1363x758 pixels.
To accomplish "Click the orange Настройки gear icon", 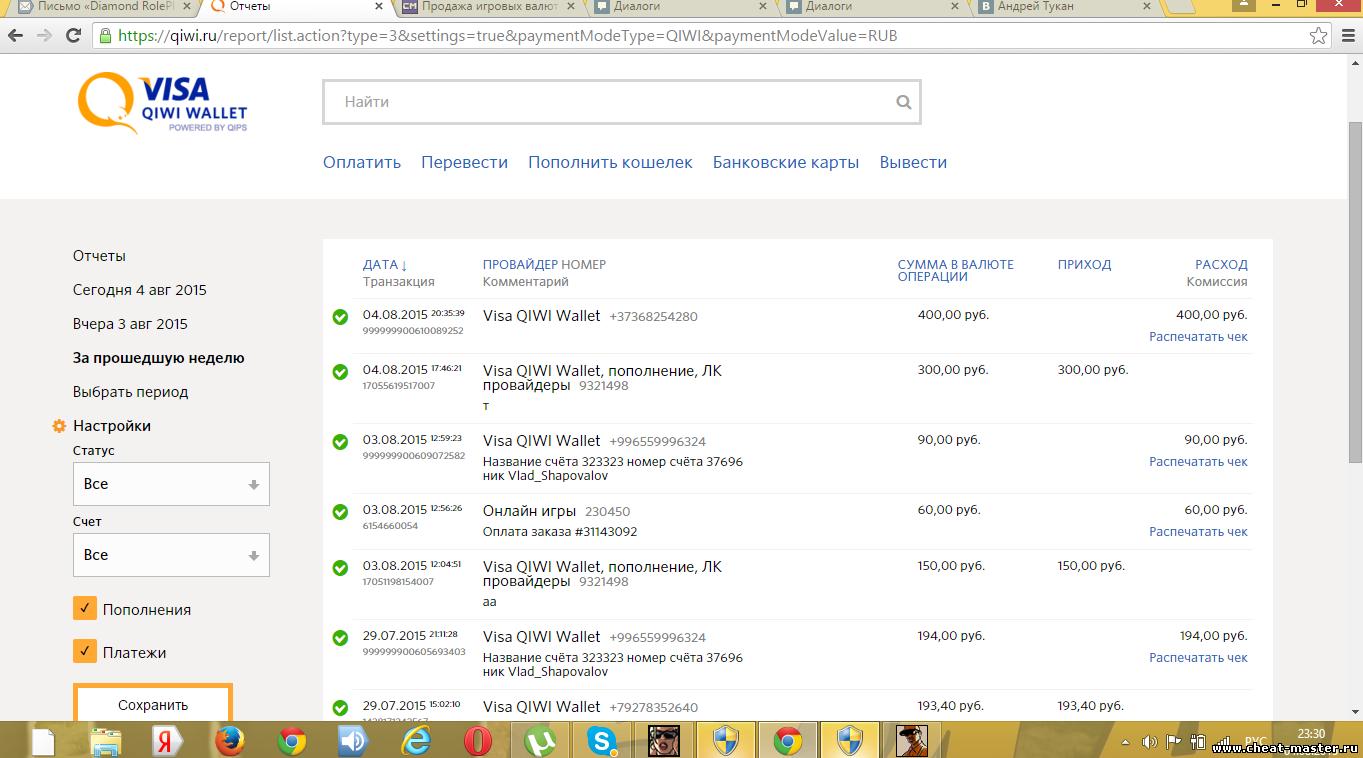I will point(59,427).
